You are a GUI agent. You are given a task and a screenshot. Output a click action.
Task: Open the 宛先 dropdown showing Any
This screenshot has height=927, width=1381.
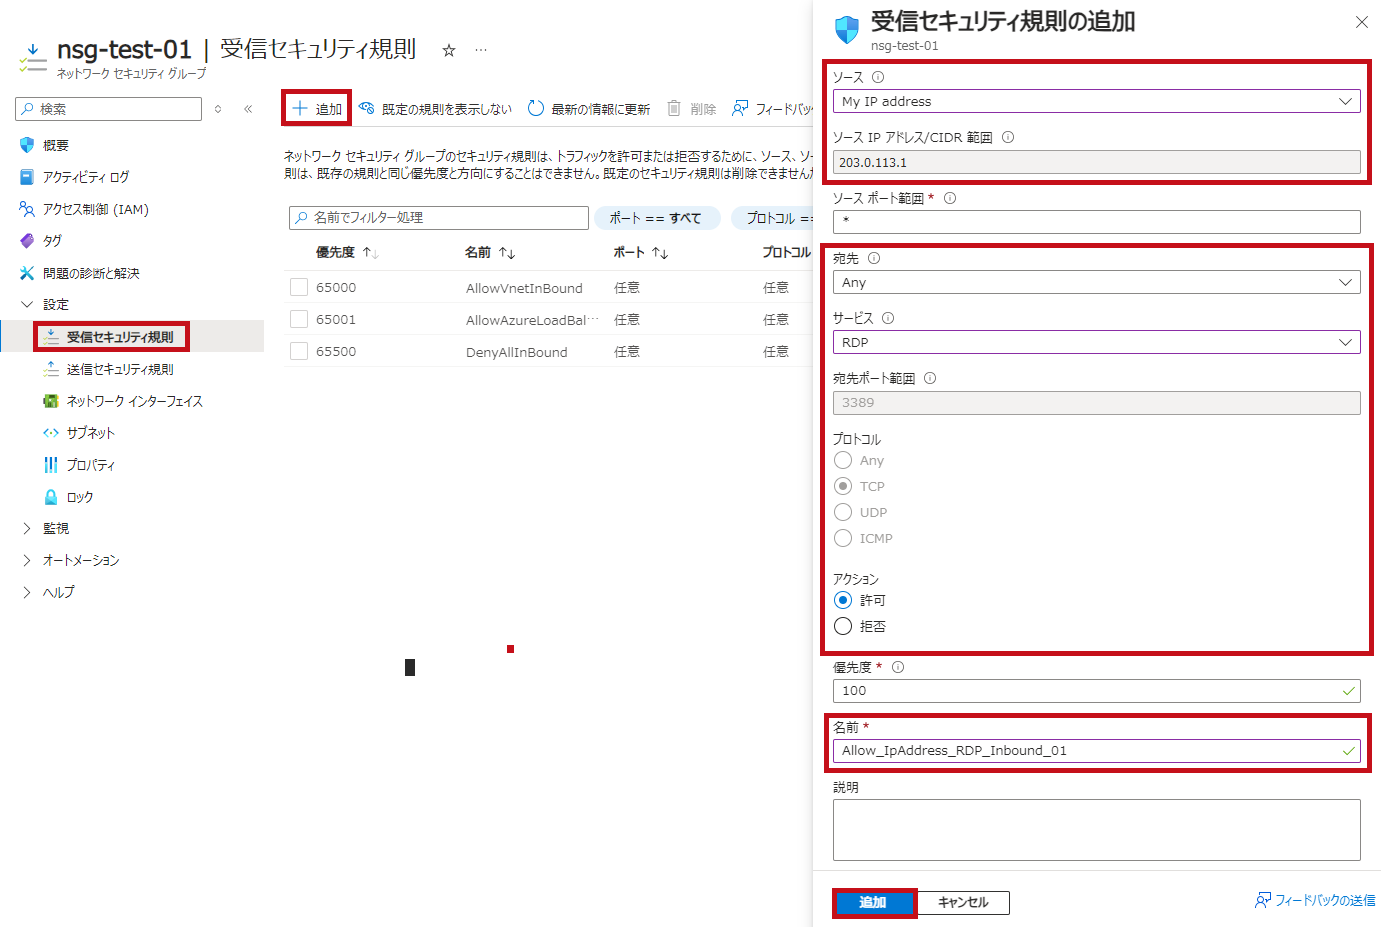tap(1096, 282)
